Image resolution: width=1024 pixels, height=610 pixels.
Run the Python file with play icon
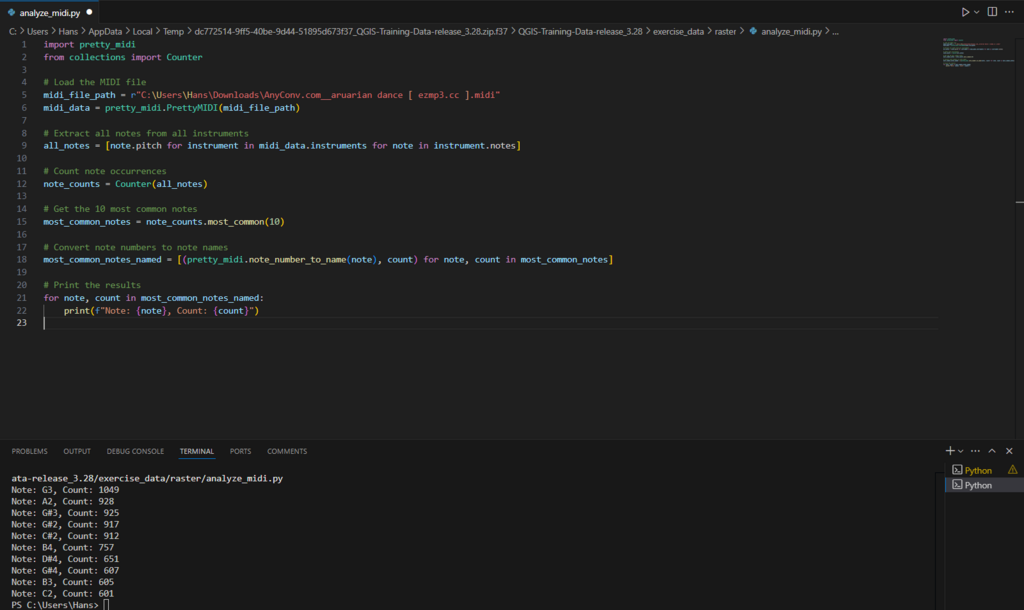pyautogui.click(x=965, y=12)
